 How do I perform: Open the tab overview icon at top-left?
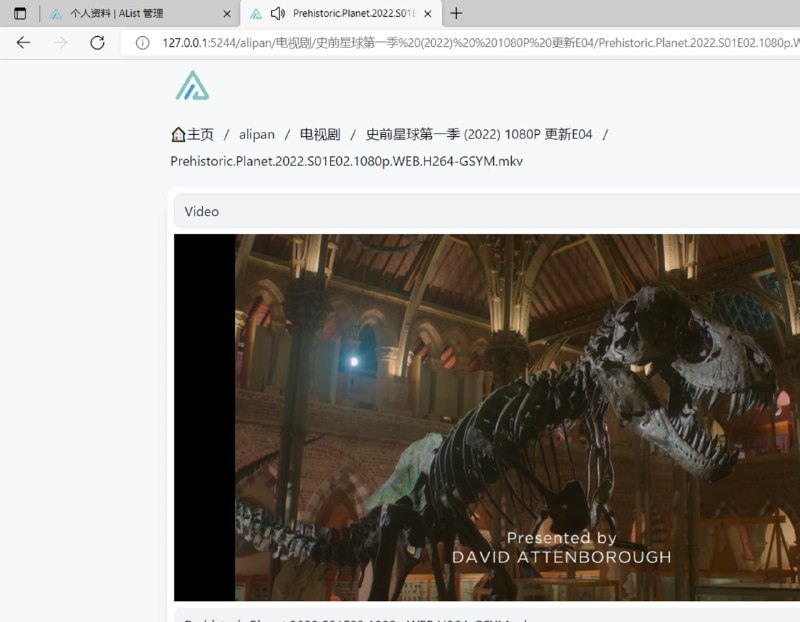click(20, 13)
